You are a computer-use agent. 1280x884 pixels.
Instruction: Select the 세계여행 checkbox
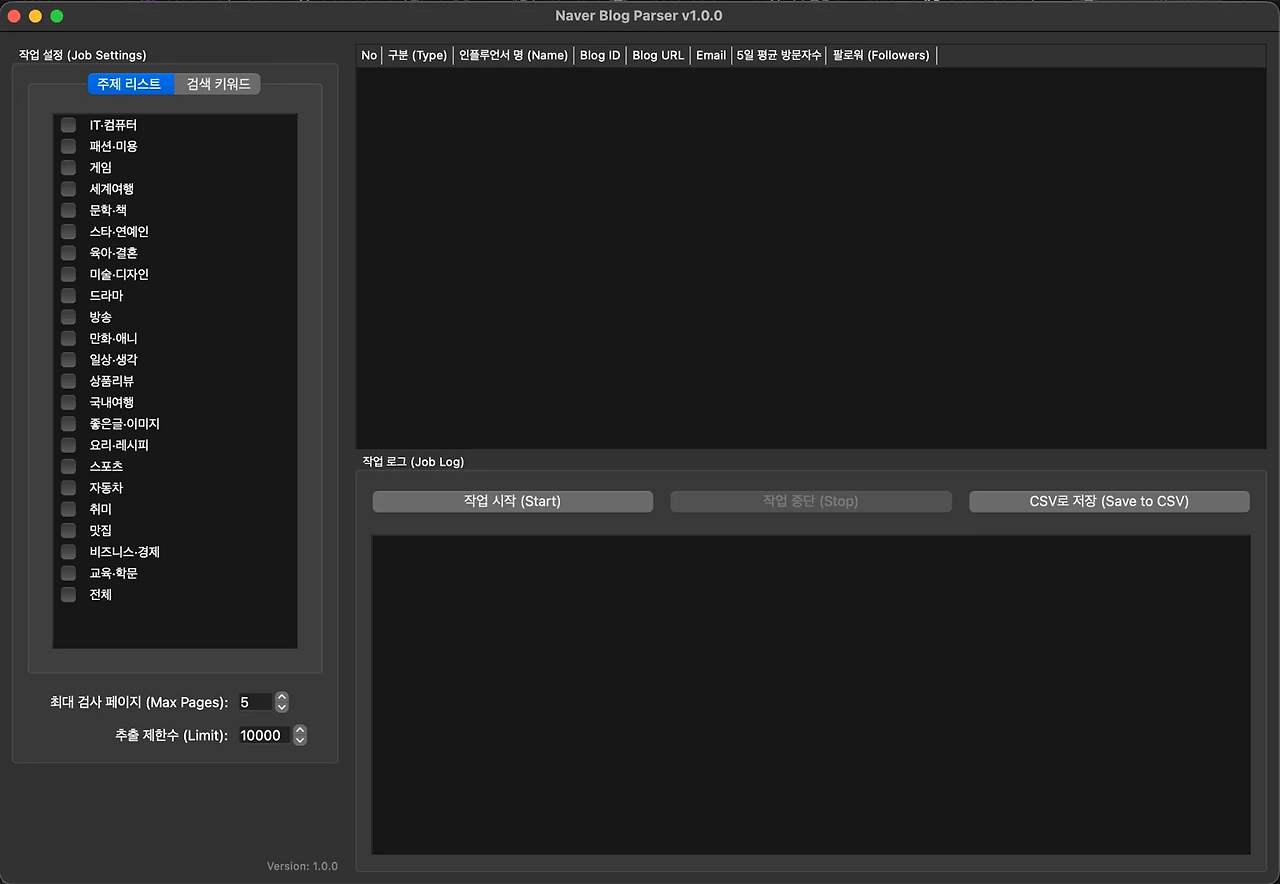67,189
